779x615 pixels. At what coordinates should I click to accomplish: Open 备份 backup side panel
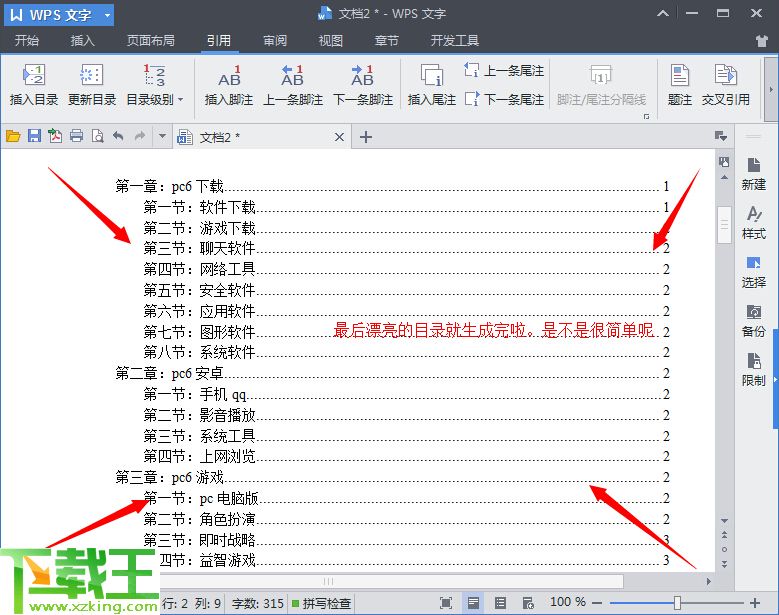754,321
